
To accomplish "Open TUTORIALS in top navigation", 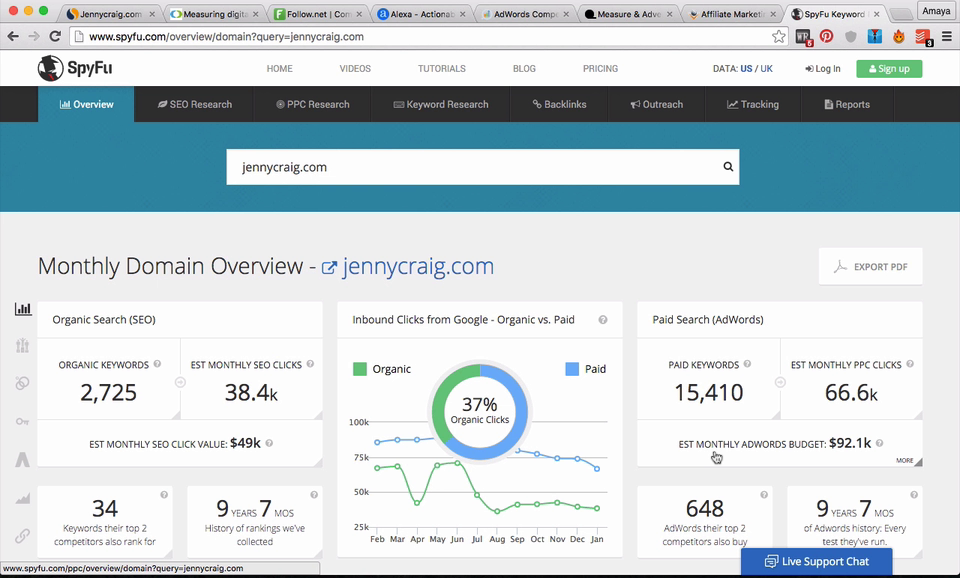I will click(x=442, y=69).
